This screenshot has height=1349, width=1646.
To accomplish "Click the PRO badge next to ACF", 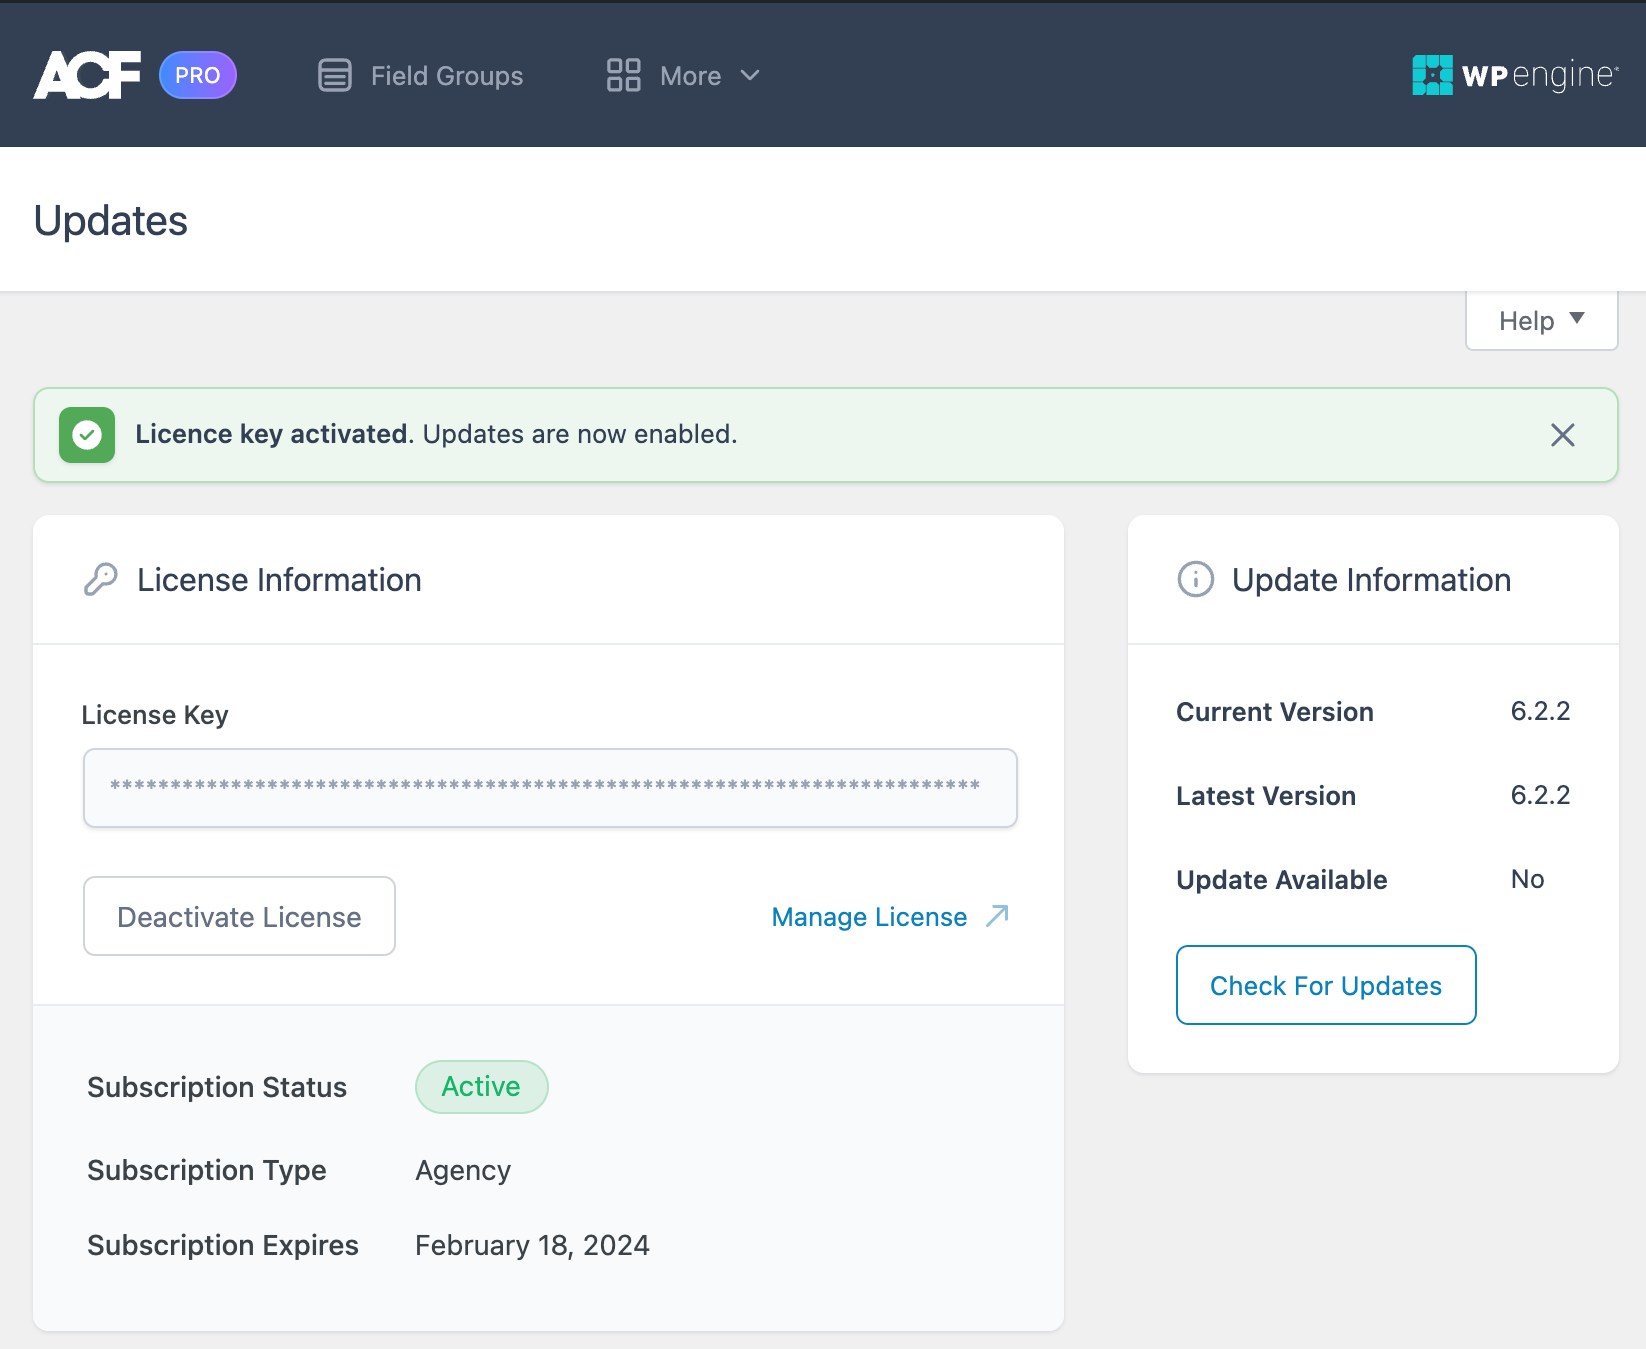I will pyautogui.click(x=197, y=74).
